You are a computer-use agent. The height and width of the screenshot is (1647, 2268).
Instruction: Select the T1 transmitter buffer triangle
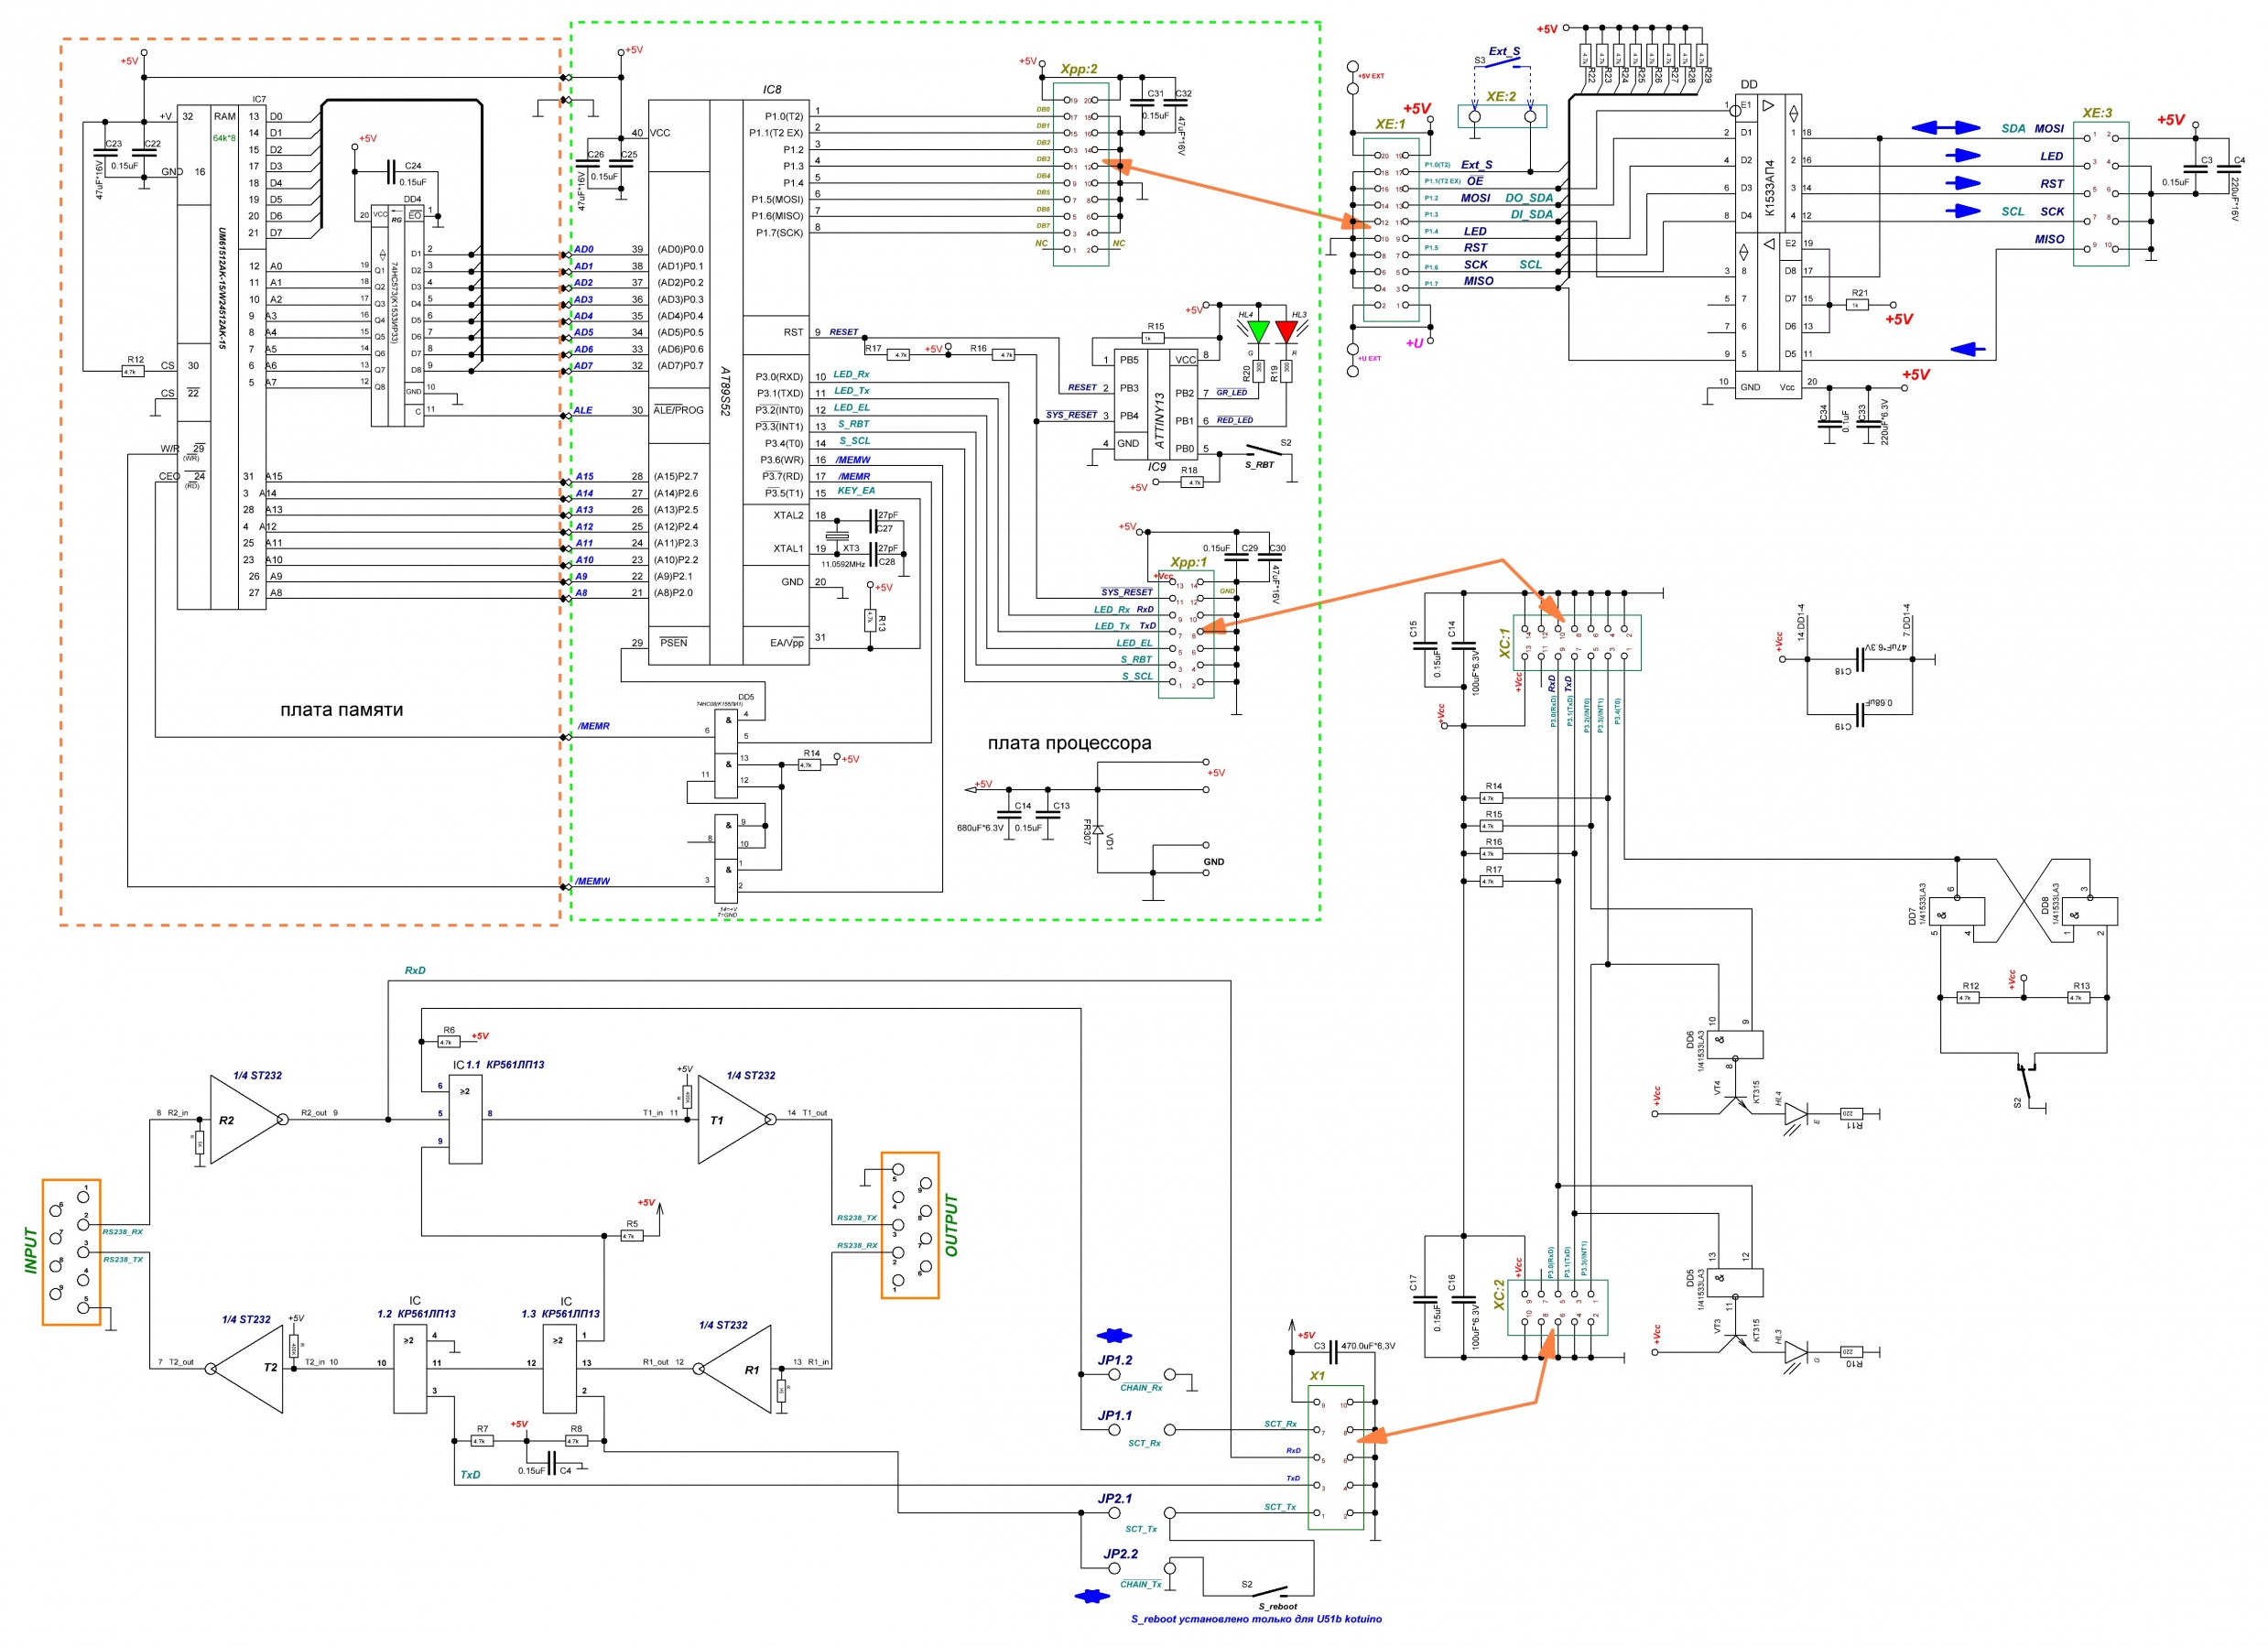pyautogui.click(x=735, y=1119)
